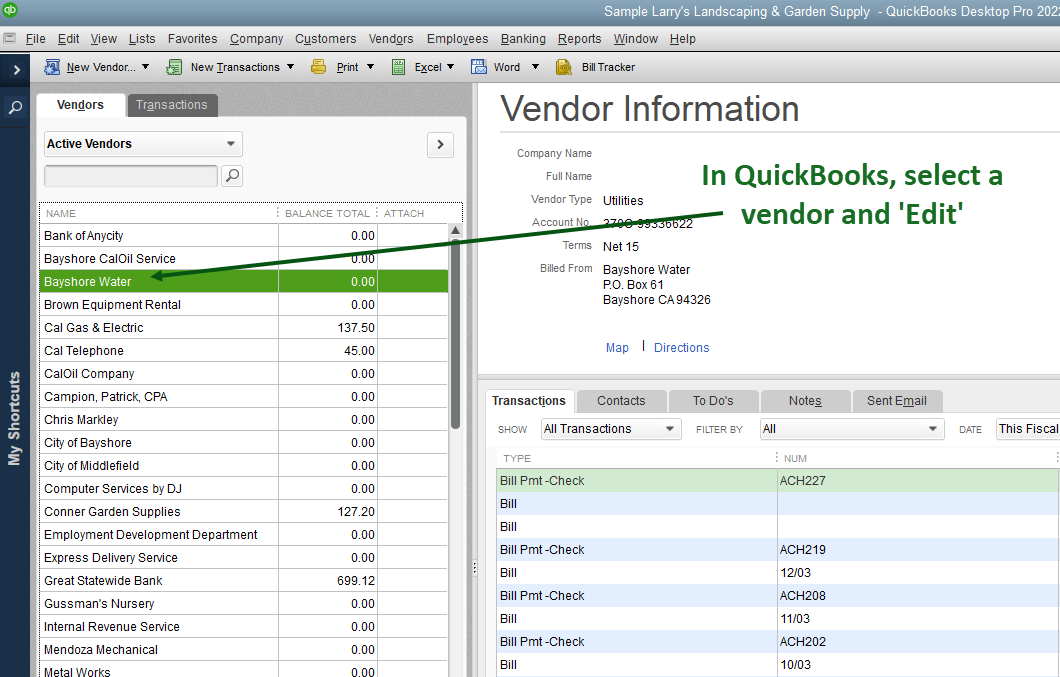Expand the My Shortcuts sidebar arrow
This screenshot has height=677, width=1060.
coord(16,70)
